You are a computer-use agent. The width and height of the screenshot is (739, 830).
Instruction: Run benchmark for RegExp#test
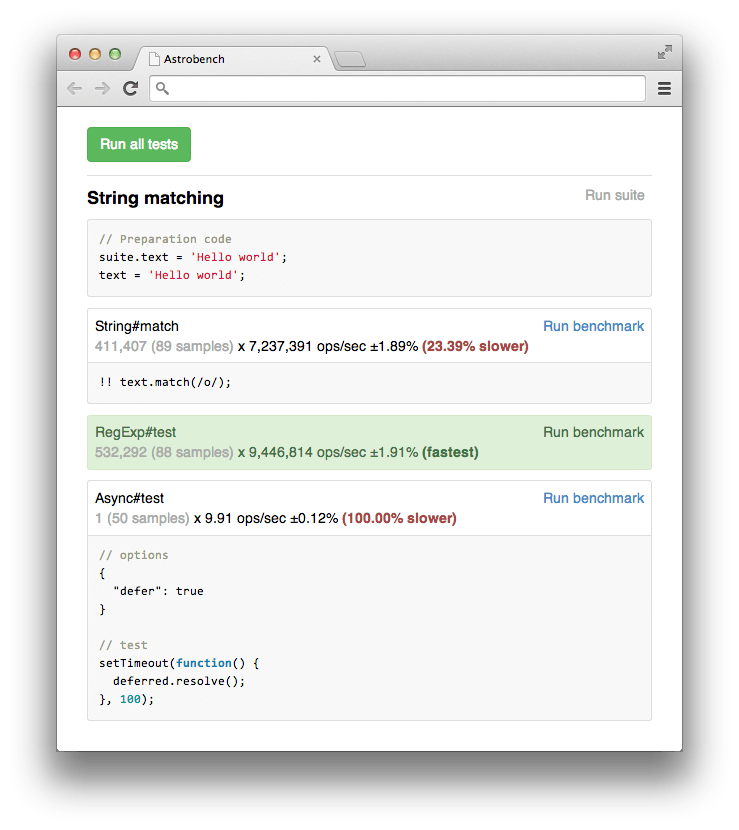[593, 432]
